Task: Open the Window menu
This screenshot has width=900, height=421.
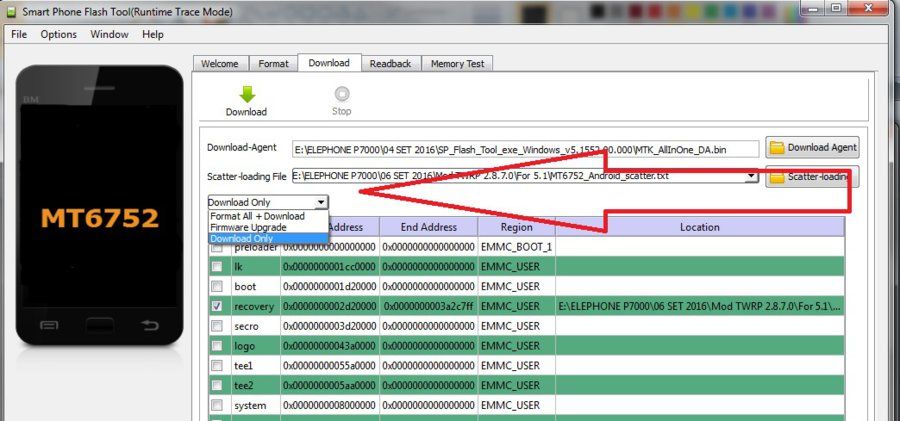Action: click(x=109, y=34)
